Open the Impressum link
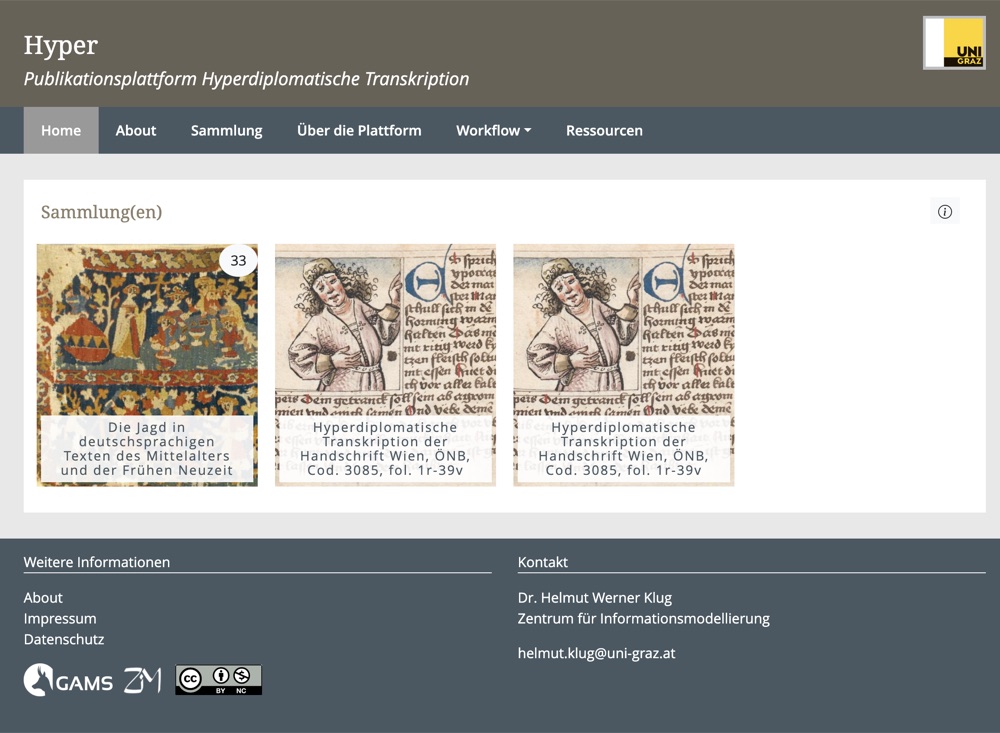 tap(60, 619)
